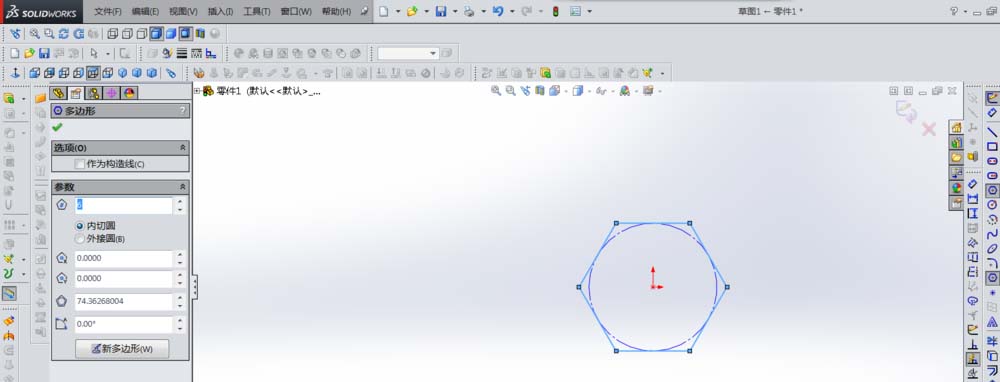
Task: Open the ConfigurationManager tab
Action: tap(94, 93)
